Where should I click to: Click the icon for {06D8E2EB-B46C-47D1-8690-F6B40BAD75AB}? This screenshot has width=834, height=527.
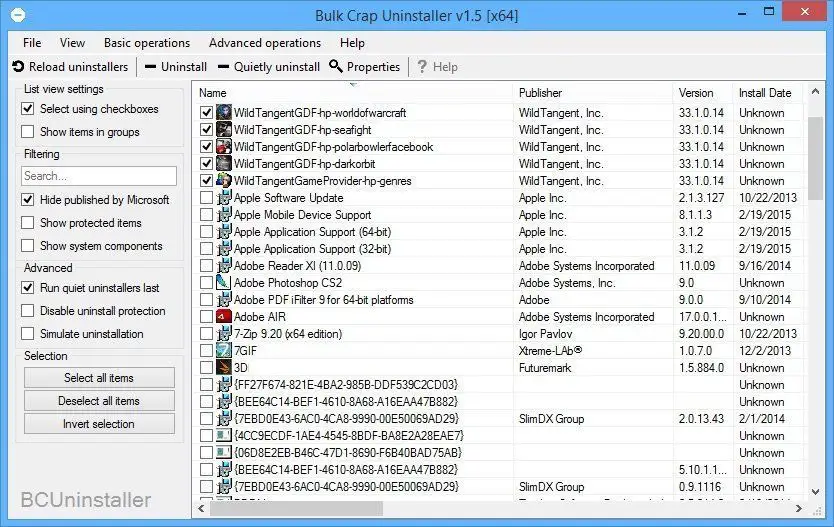coord(224,453)
